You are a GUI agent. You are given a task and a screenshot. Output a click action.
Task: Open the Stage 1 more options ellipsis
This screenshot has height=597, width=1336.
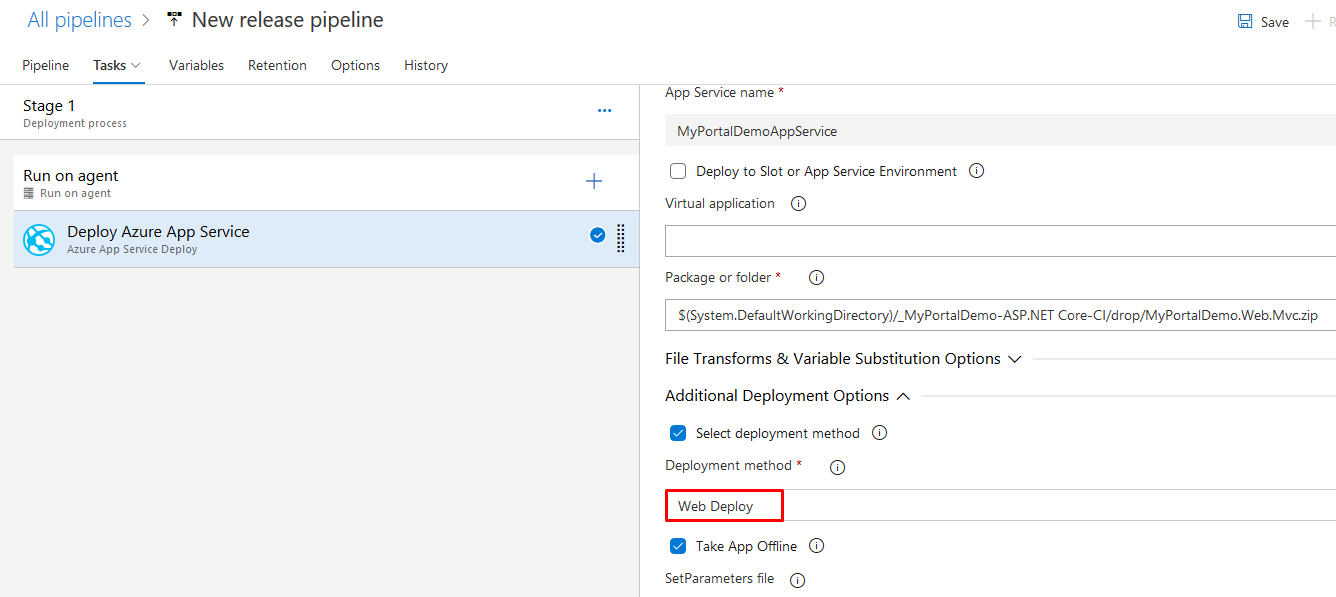pos(604,111)
